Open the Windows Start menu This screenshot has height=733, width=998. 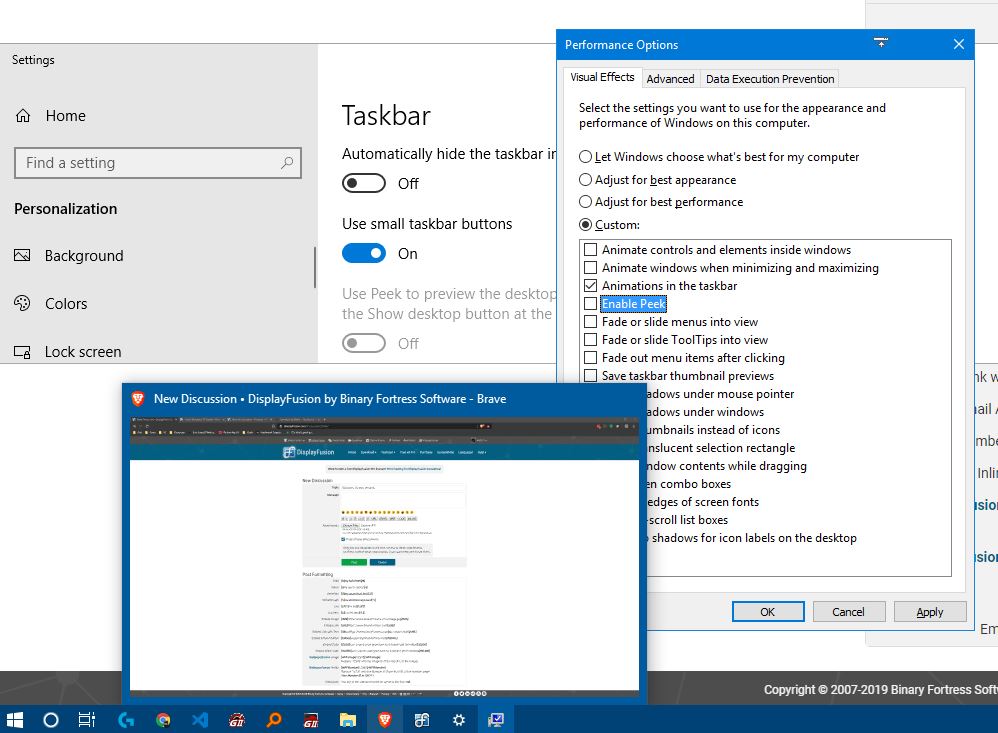pyautogui.click(x=15, y=719)
